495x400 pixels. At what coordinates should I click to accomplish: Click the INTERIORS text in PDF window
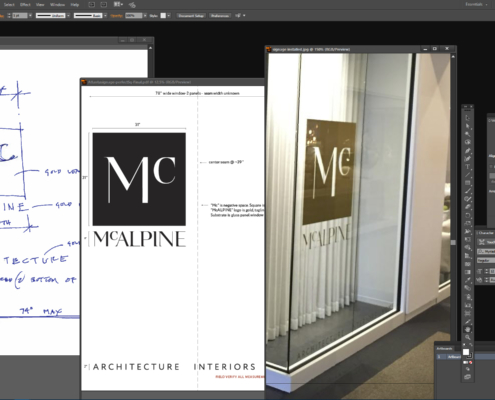pyautogui.click(x=225, y=367)
